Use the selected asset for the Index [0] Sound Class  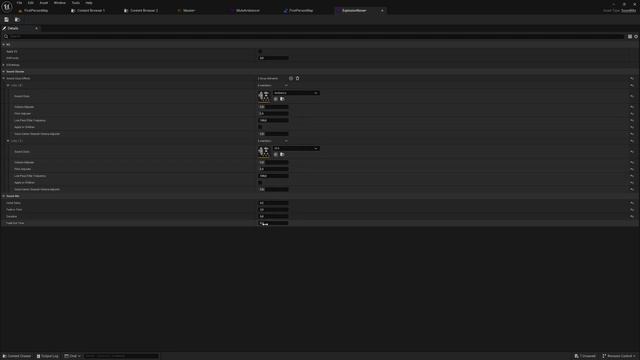coord(276,99)
